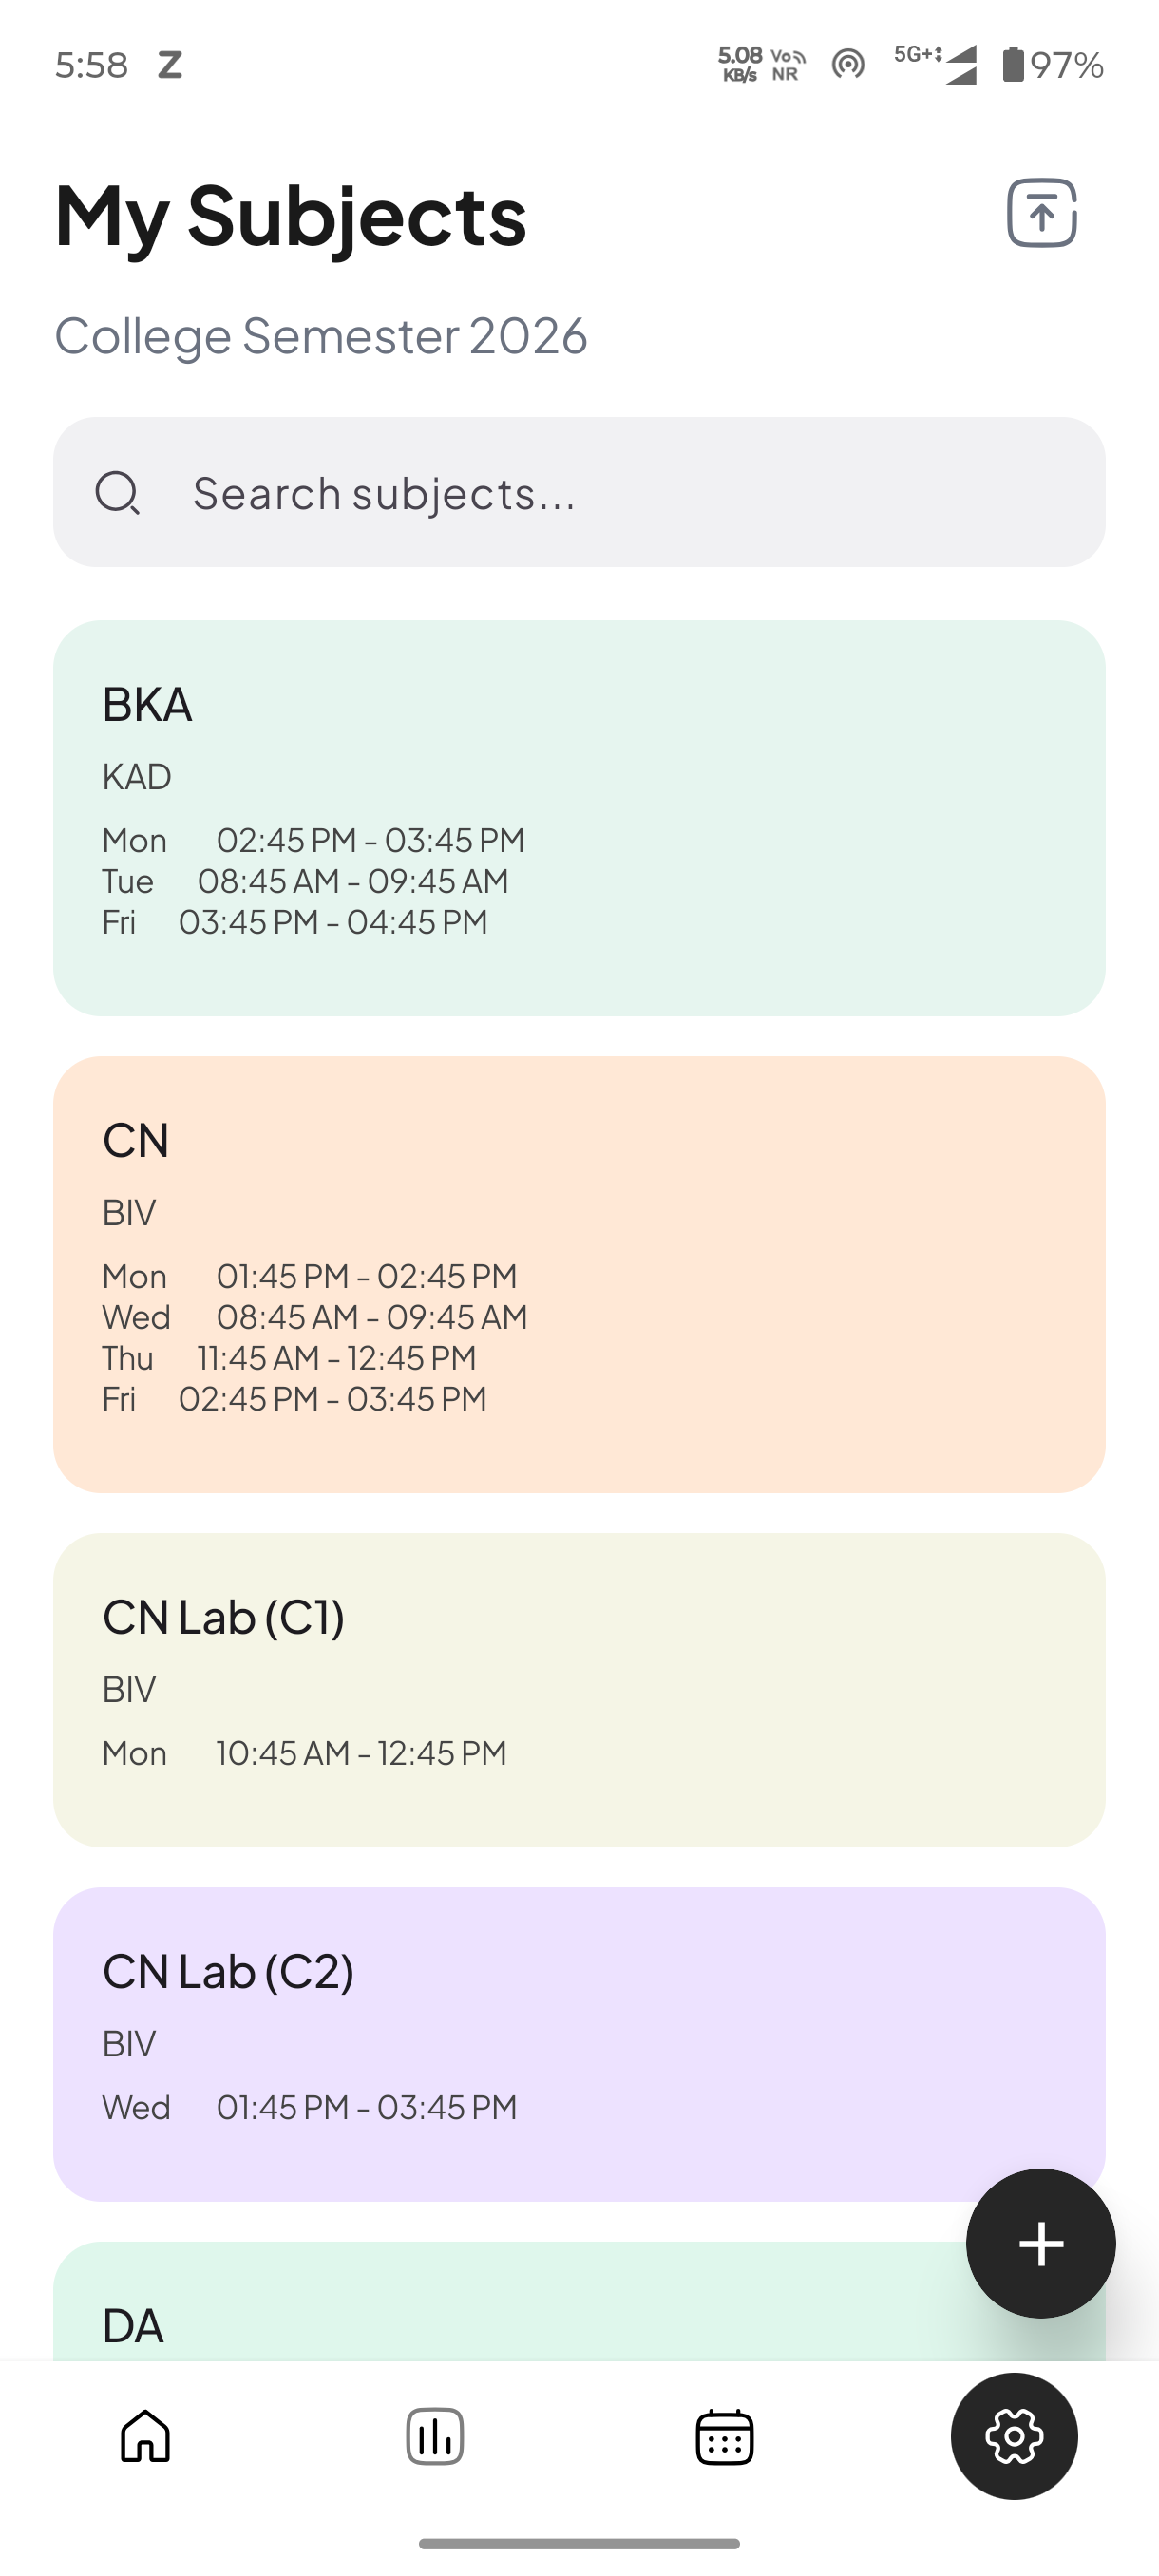Open the calendar tab in bottom bar
The width and height of the screenshot is (1159, 2576).
[x=724, y=2436]
